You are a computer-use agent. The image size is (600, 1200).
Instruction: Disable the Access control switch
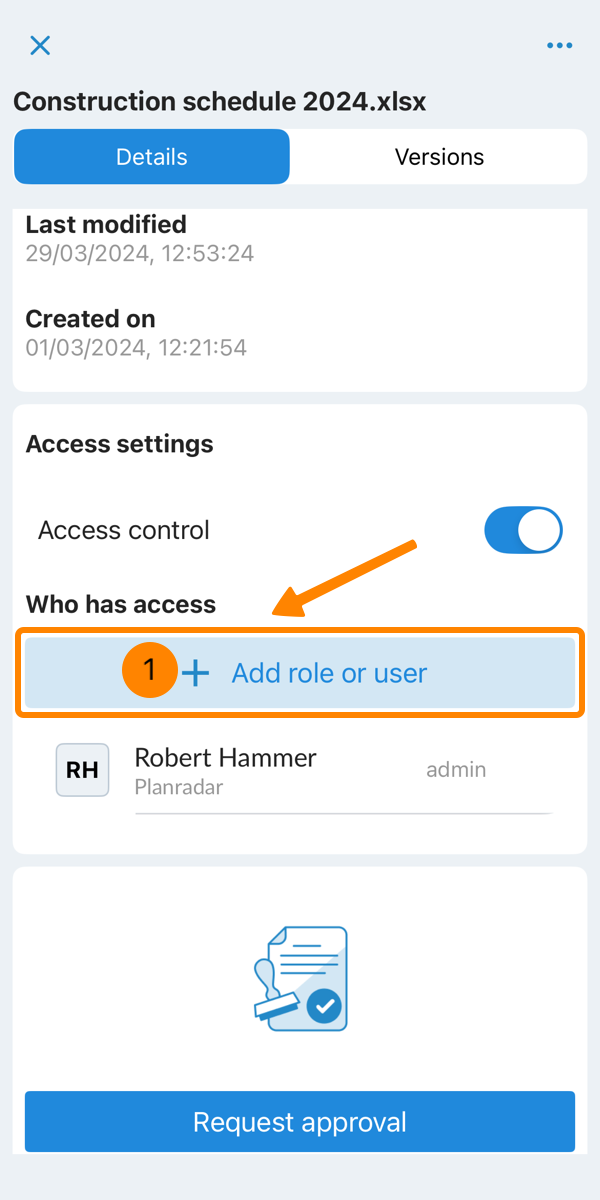[x=523, y=530]
